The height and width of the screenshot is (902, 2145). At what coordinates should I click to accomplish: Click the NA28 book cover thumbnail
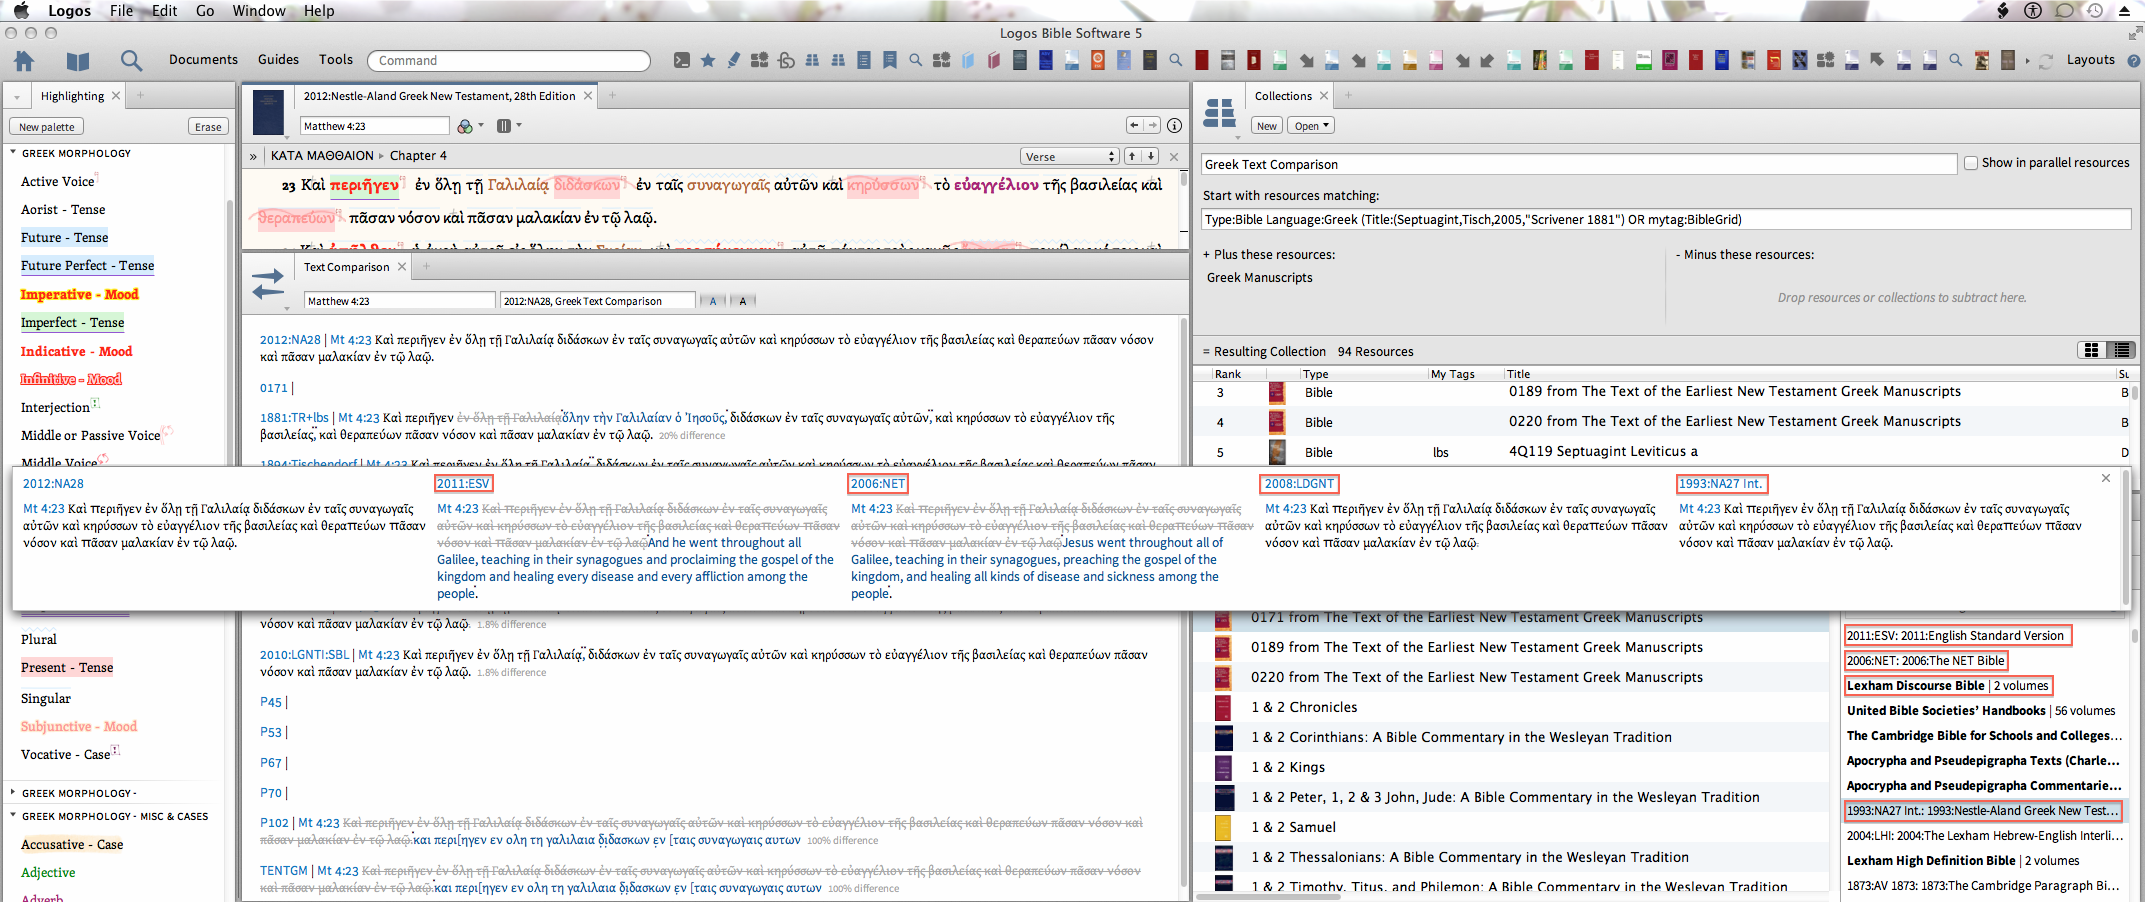tap(268, 113)
